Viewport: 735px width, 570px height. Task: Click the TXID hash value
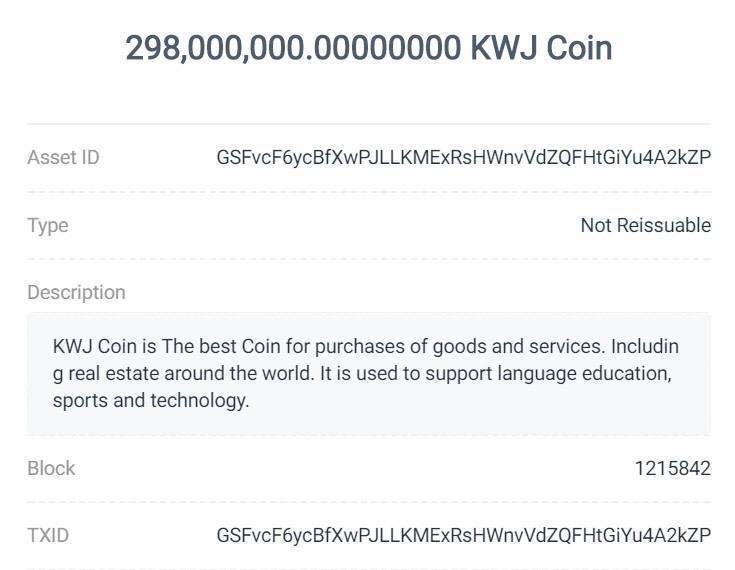tap(463, 535)
